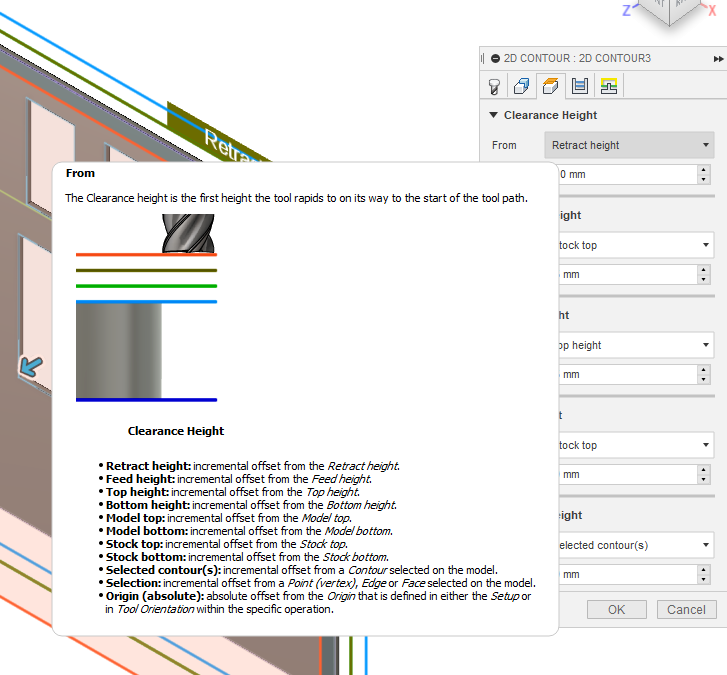The image size is (727, 675).
Task: Increase the Clearance Height offset value
Action: (x=704, y=170)
